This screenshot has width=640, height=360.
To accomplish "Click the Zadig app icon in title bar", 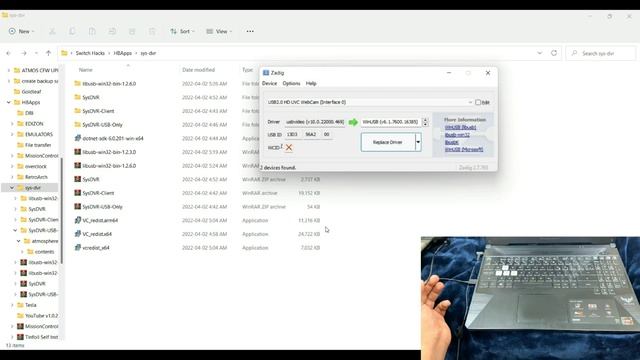I will pos(266,73).
